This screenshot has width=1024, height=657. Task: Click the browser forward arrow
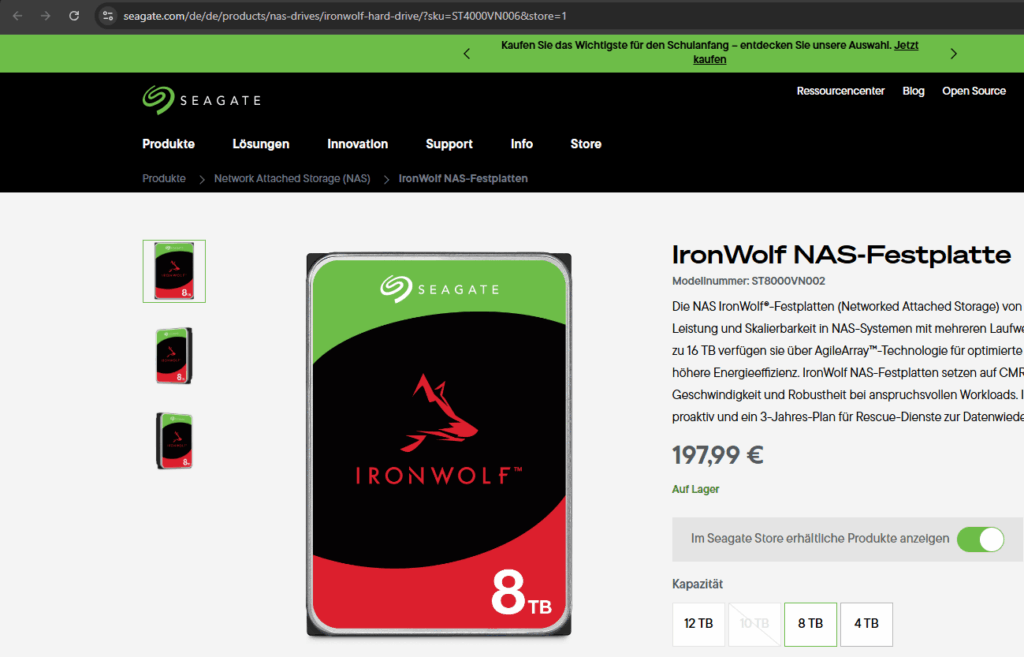45,16
